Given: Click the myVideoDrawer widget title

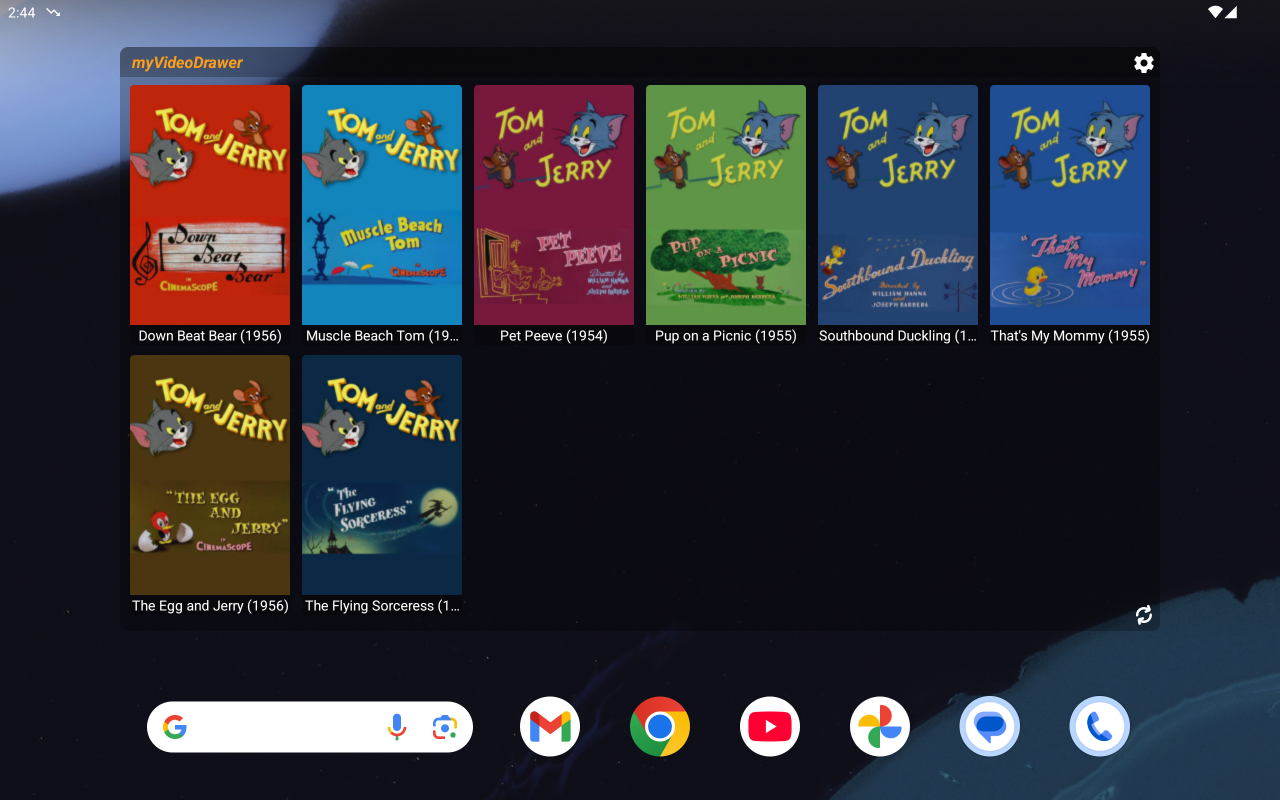Looking at the screenshot, I should [188, 63].
